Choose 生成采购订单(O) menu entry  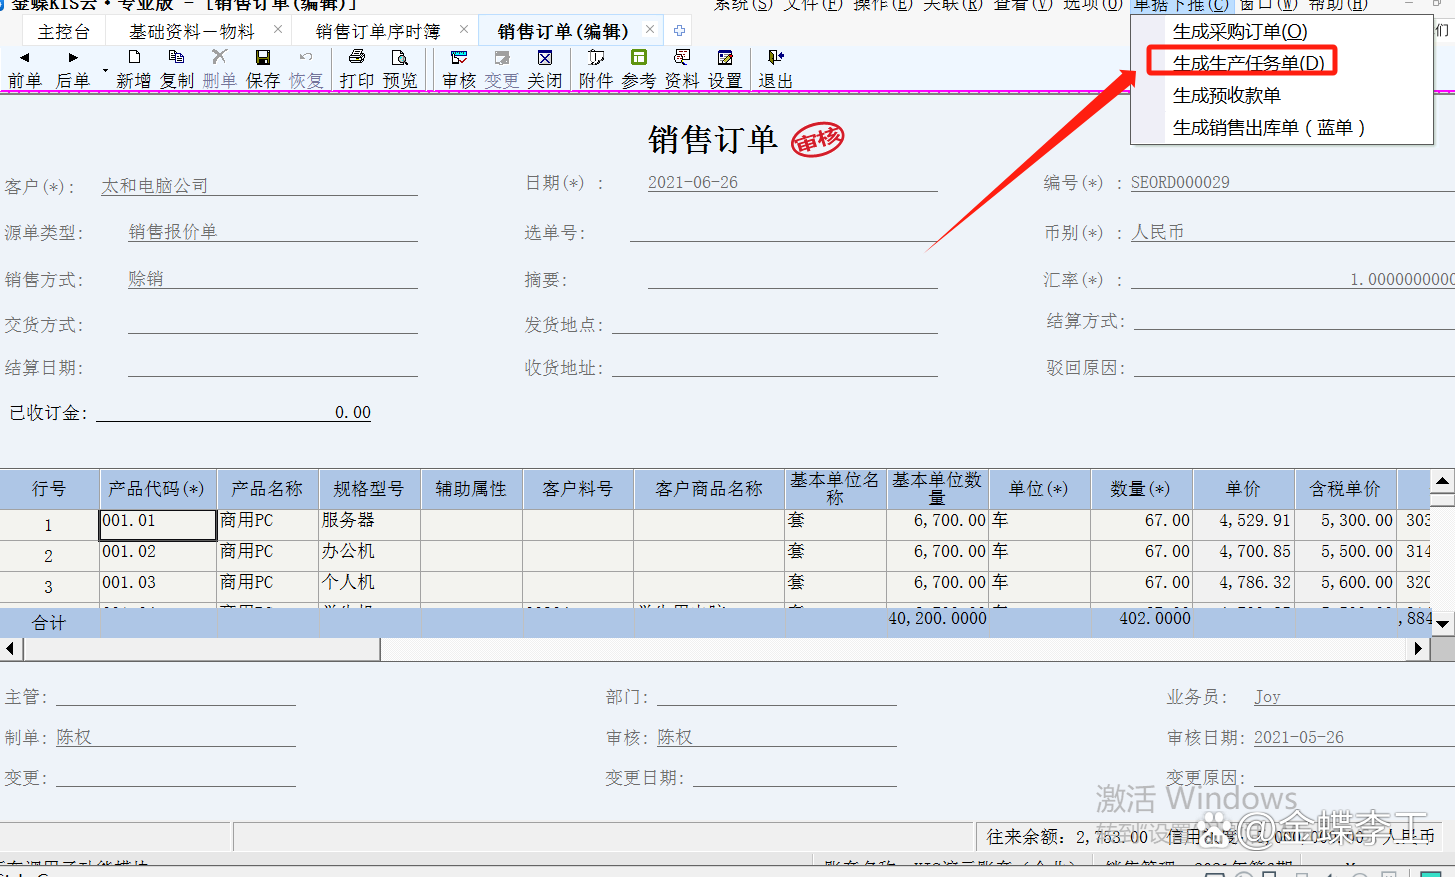(1240, 32)
